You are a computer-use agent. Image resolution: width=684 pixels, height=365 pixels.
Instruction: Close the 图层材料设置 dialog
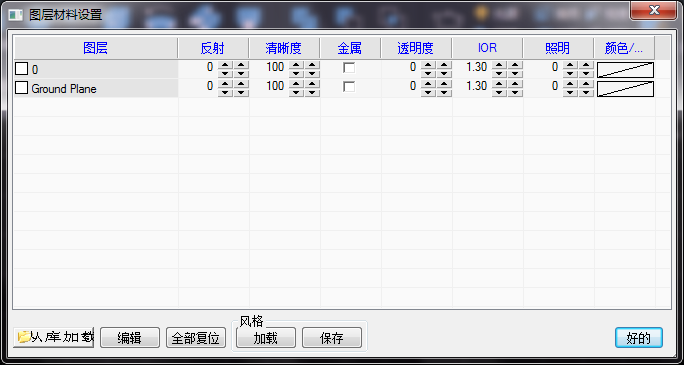(654, 11)
